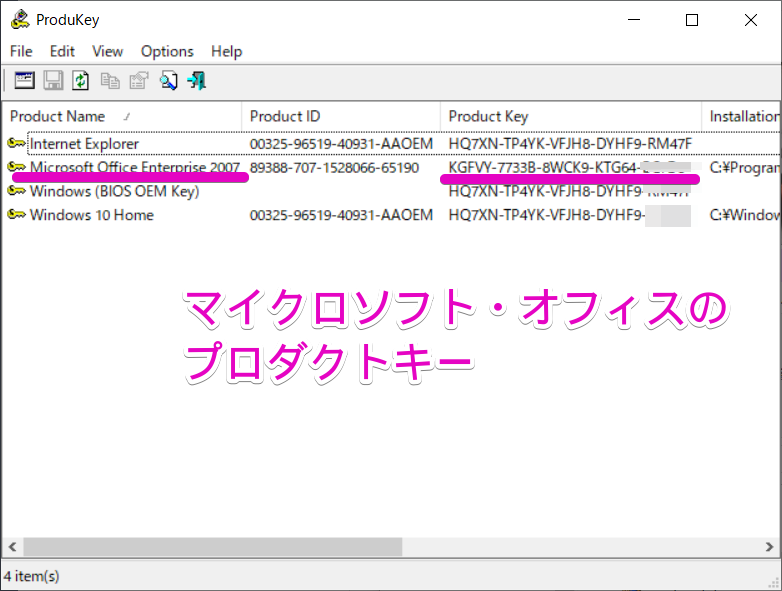The image size is (782, 591).
Task: Click Windows 10 Home product key cell
Action: click(x=570, y=215)
